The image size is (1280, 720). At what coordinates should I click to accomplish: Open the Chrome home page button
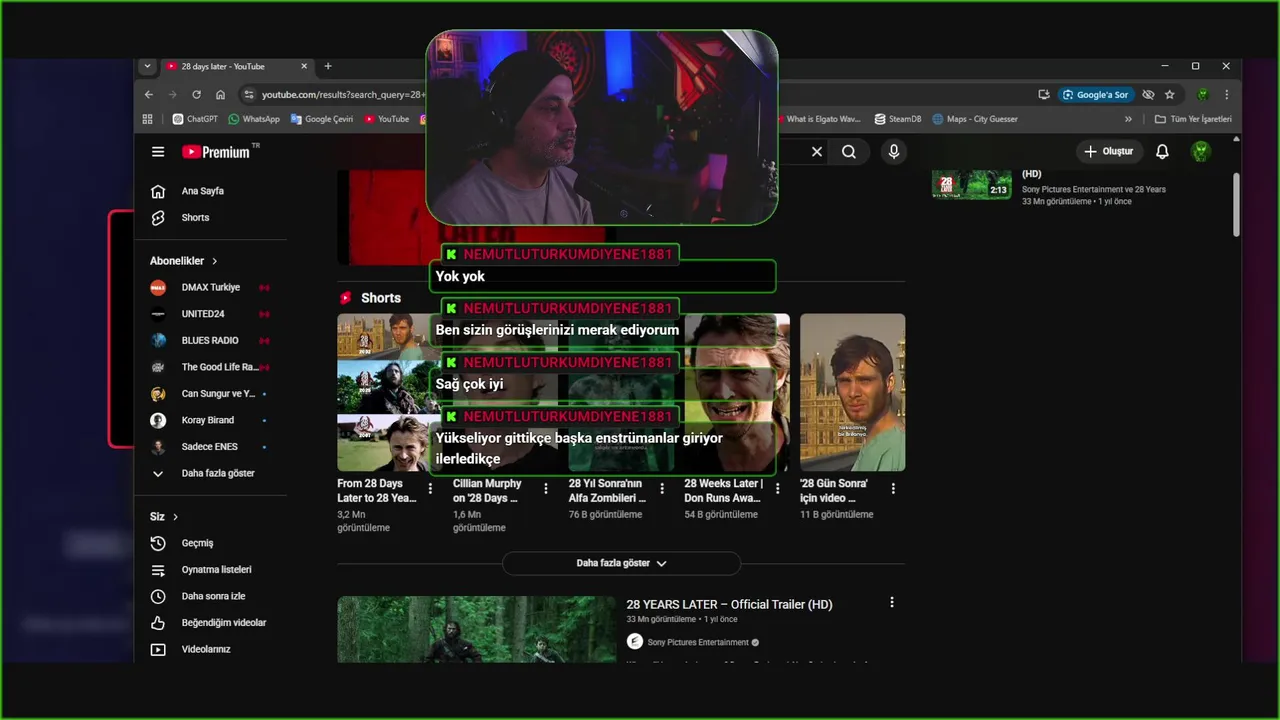pos(220,95)
